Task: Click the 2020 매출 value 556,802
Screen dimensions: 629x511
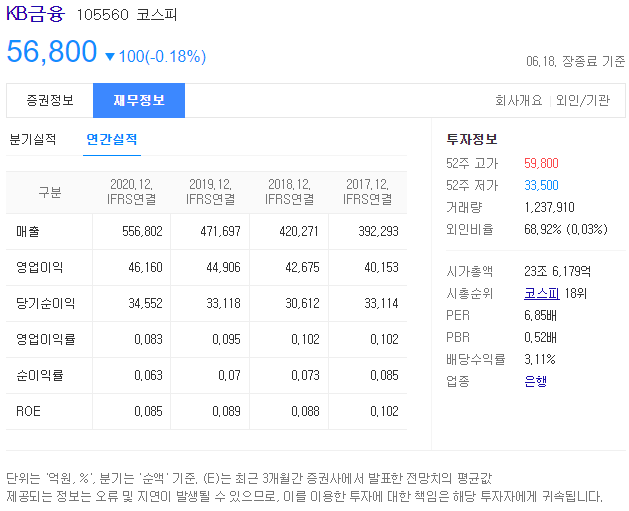Action: coord(142,231)
